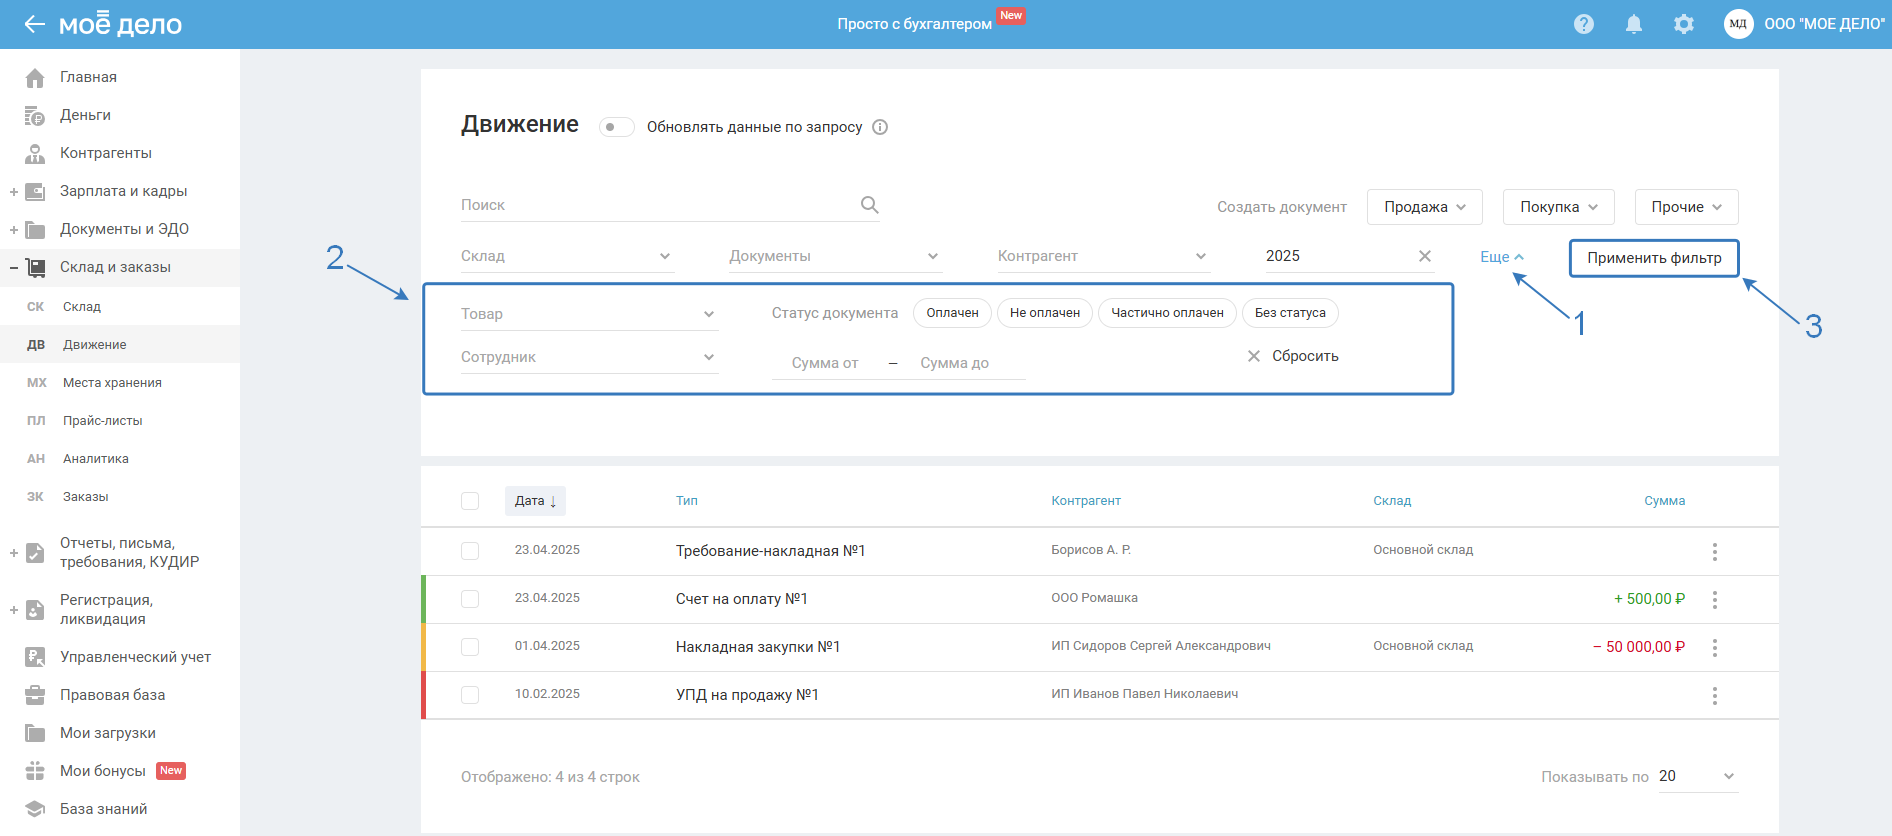Click the search magnifier icon

pos(869,205)
